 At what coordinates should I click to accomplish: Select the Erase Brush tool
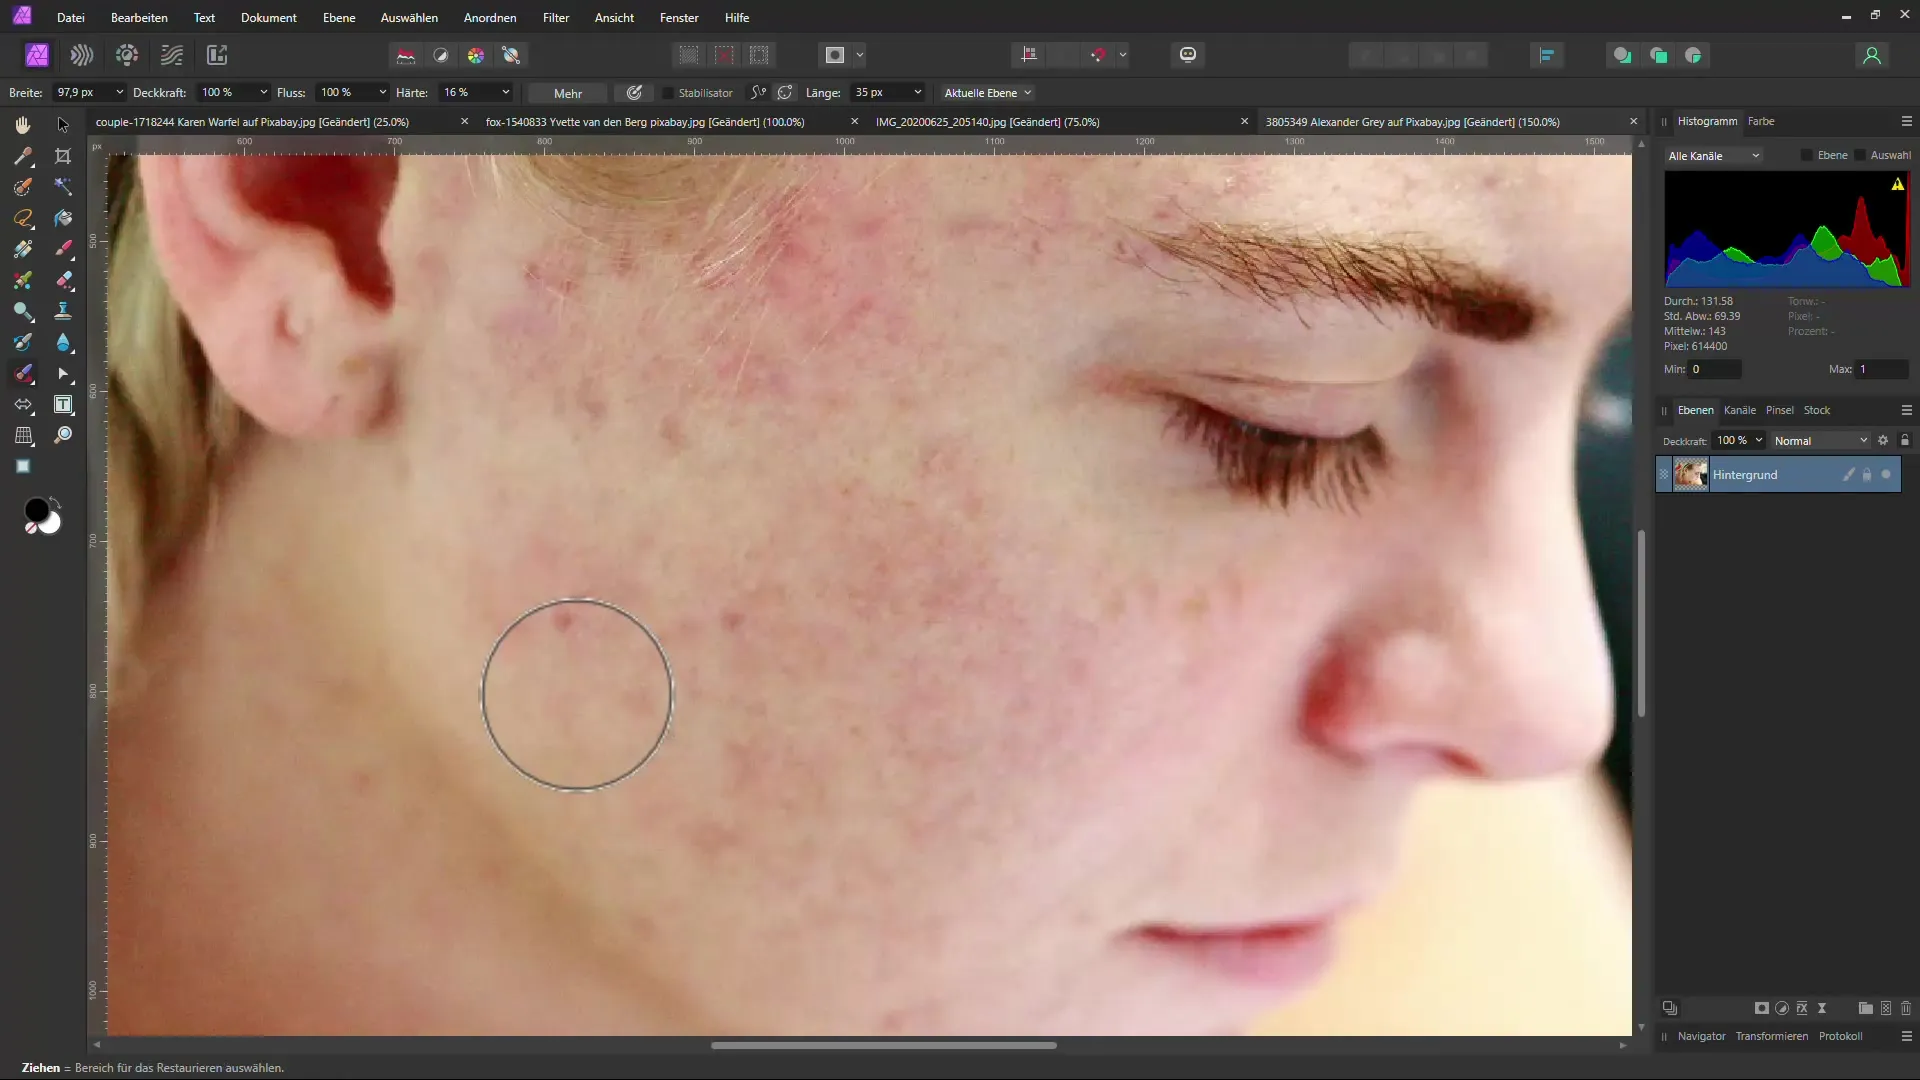[x=63, y=280]
